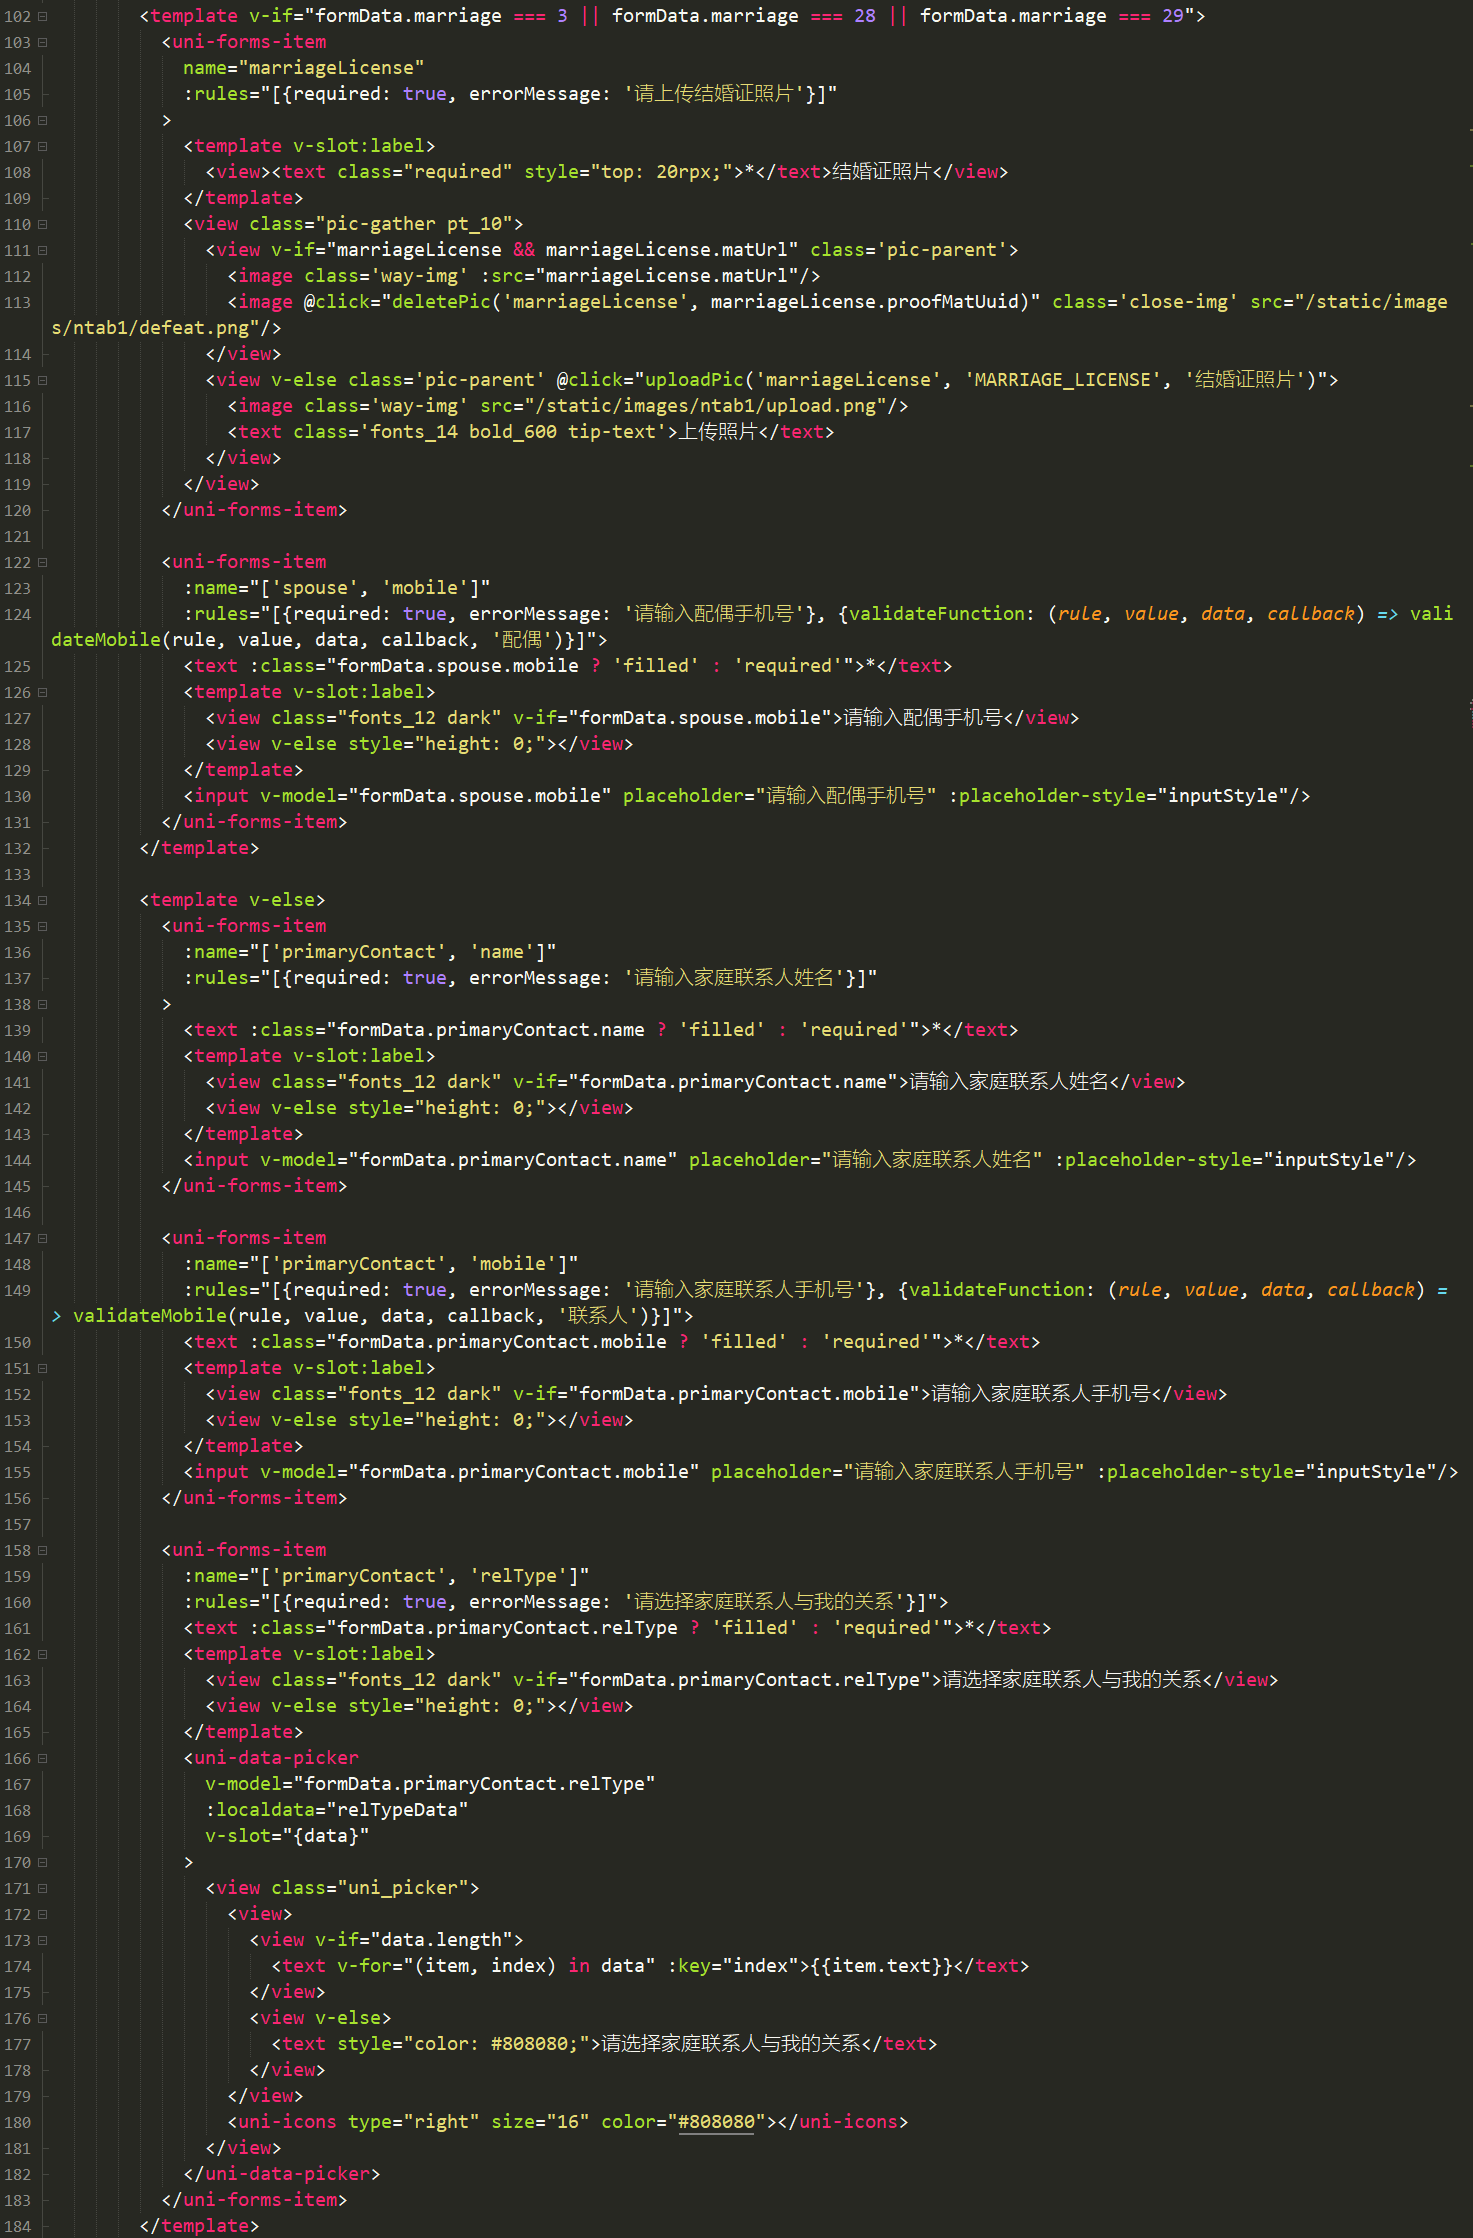Click the '配偶' argument on wrapped line 124
This screenshot has height=2238, width=1473.
[x=523, y=640]
